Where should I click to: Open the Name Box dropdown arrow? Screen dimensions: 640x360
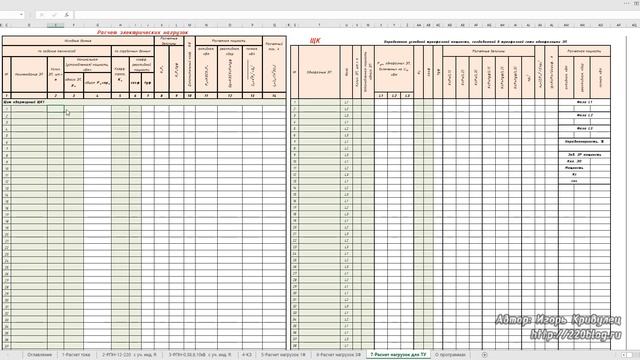click(x=21, y=15)
